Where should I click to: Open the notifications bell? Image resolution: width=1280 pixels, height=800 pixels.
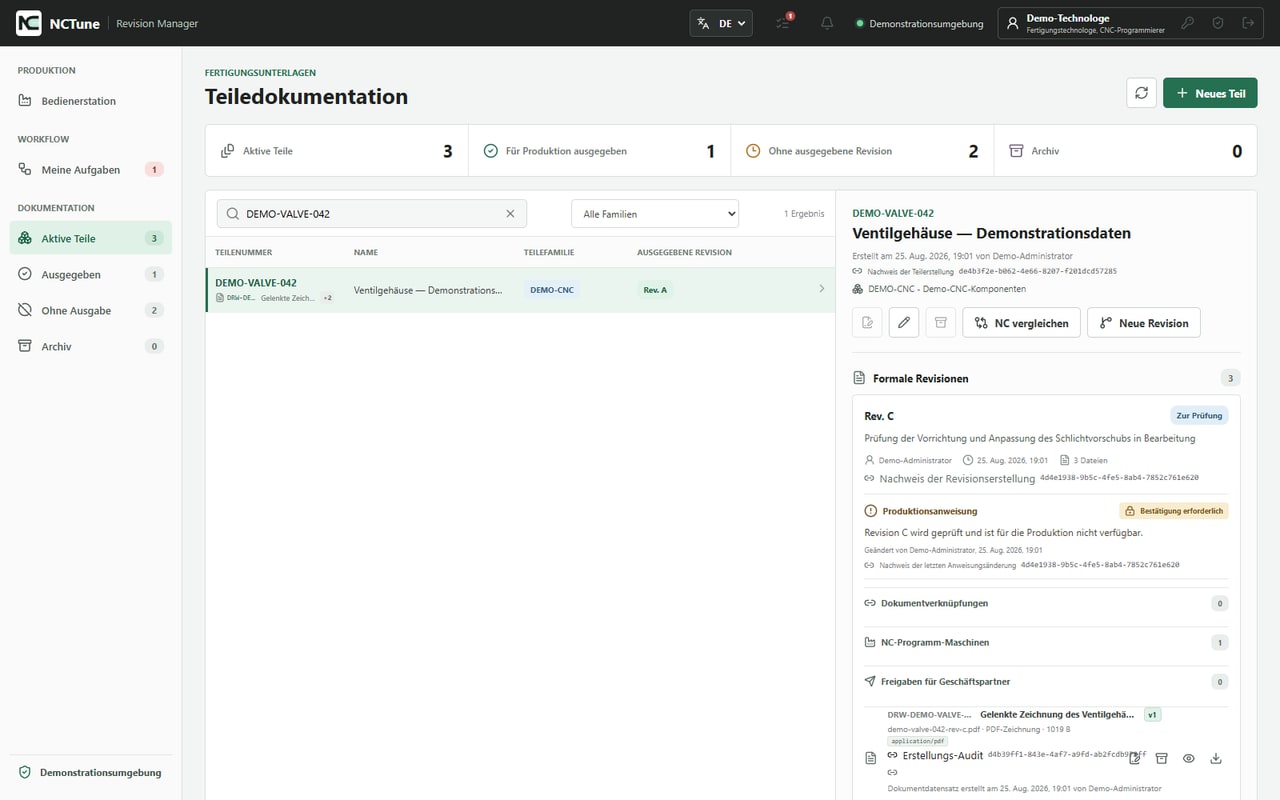(x=827, y=23)
